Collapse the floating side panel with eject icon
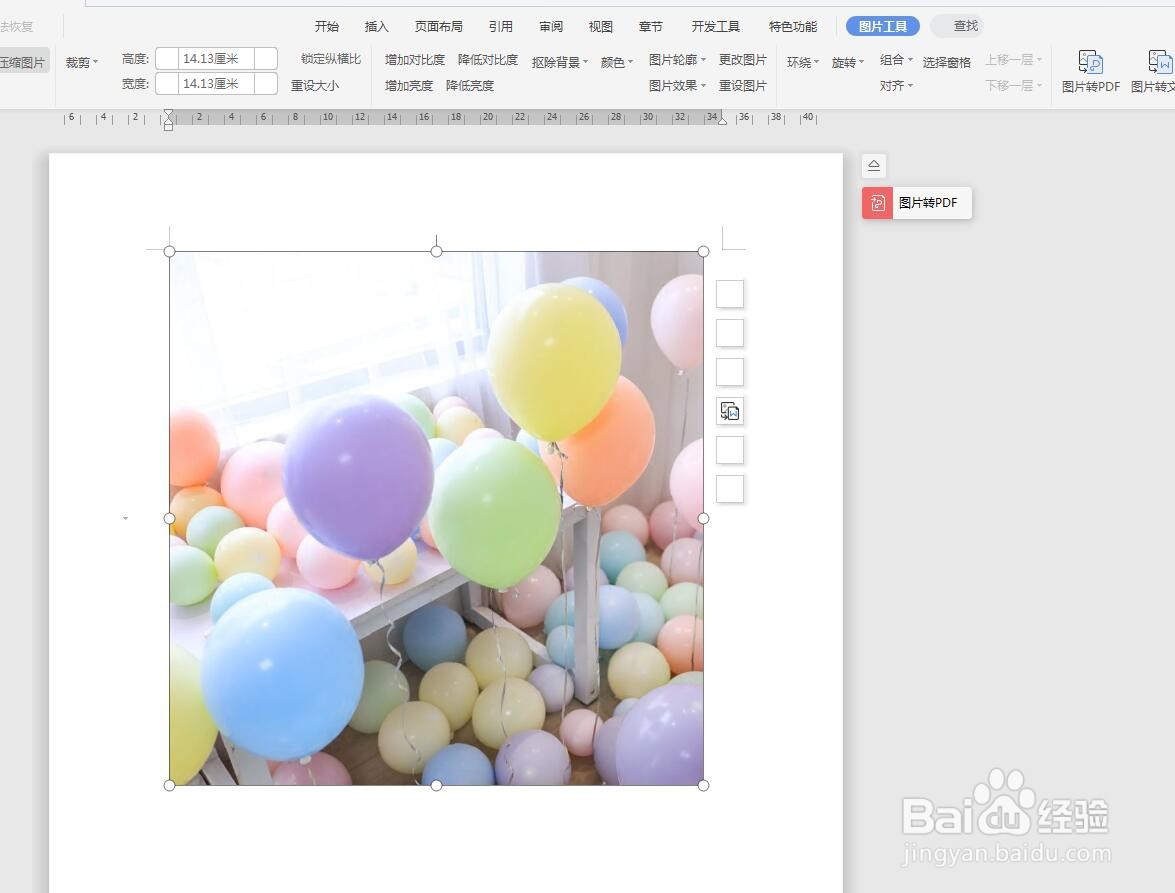This screenshot has height=893, width=1175. point(874,166)
